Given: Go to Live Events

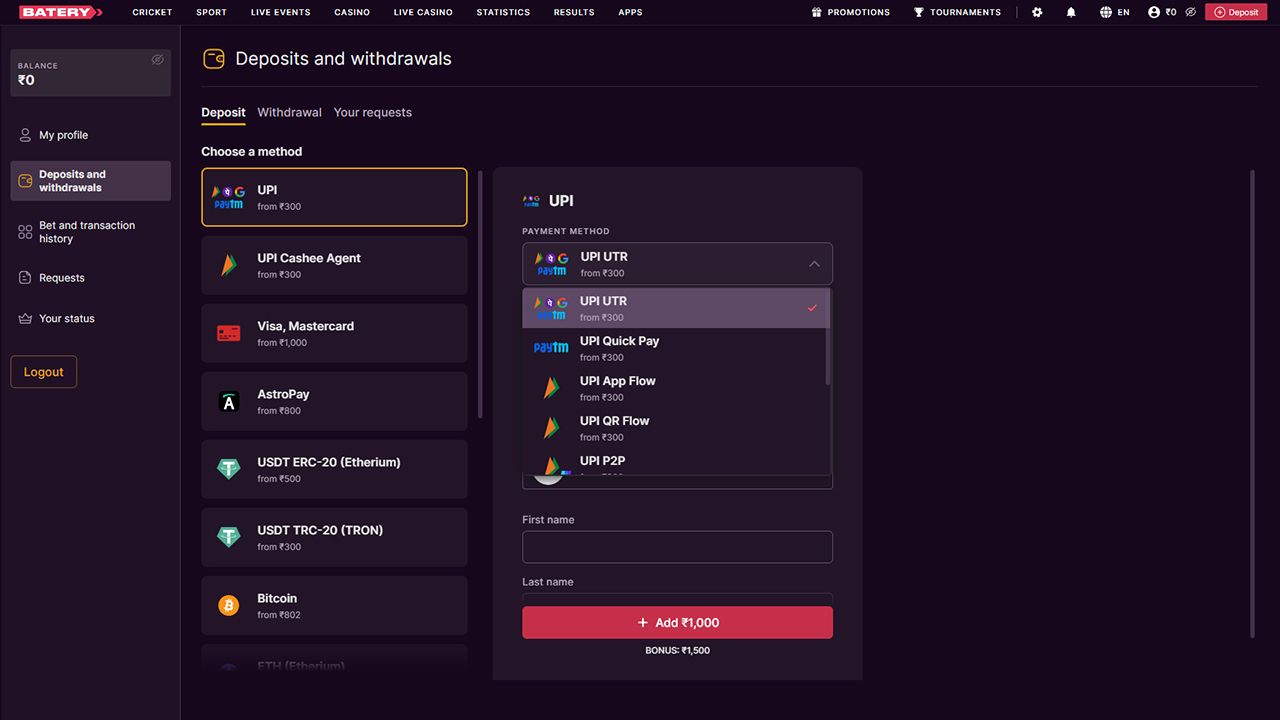Looking at the screenshot, I should pos(280,12).
